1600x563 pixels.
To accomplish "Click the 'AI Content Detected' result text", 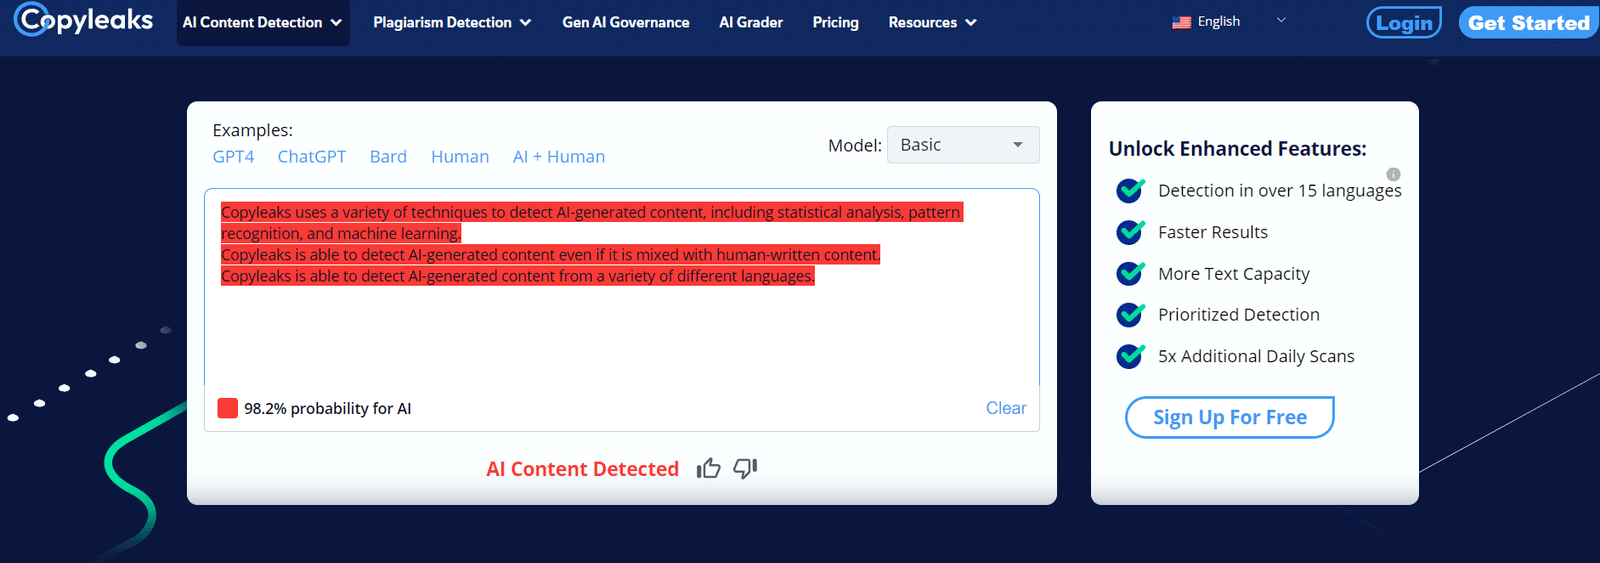I will point(582,469).
